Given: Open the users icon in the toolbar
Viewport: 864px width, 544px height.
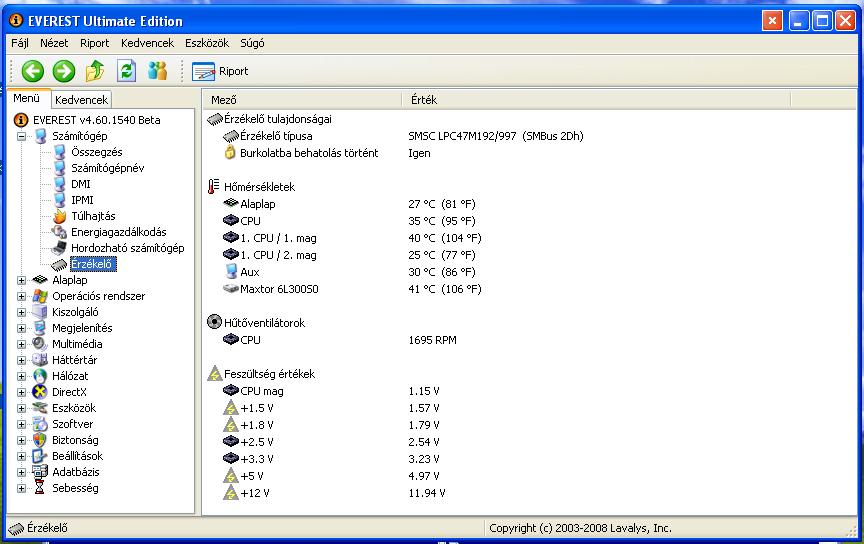Looking at the screenshot, I should click(x=158, y=71).
